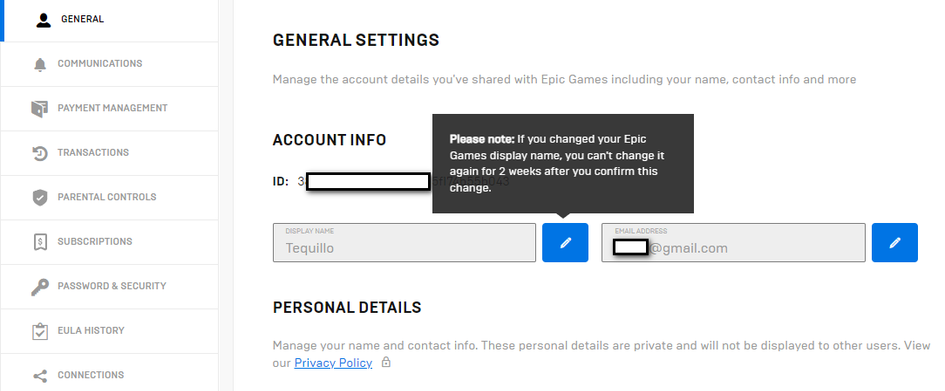This screenshot has width=945, height=391.
Task: Edit email address with pencil button
Action: (x=894, y=243)
